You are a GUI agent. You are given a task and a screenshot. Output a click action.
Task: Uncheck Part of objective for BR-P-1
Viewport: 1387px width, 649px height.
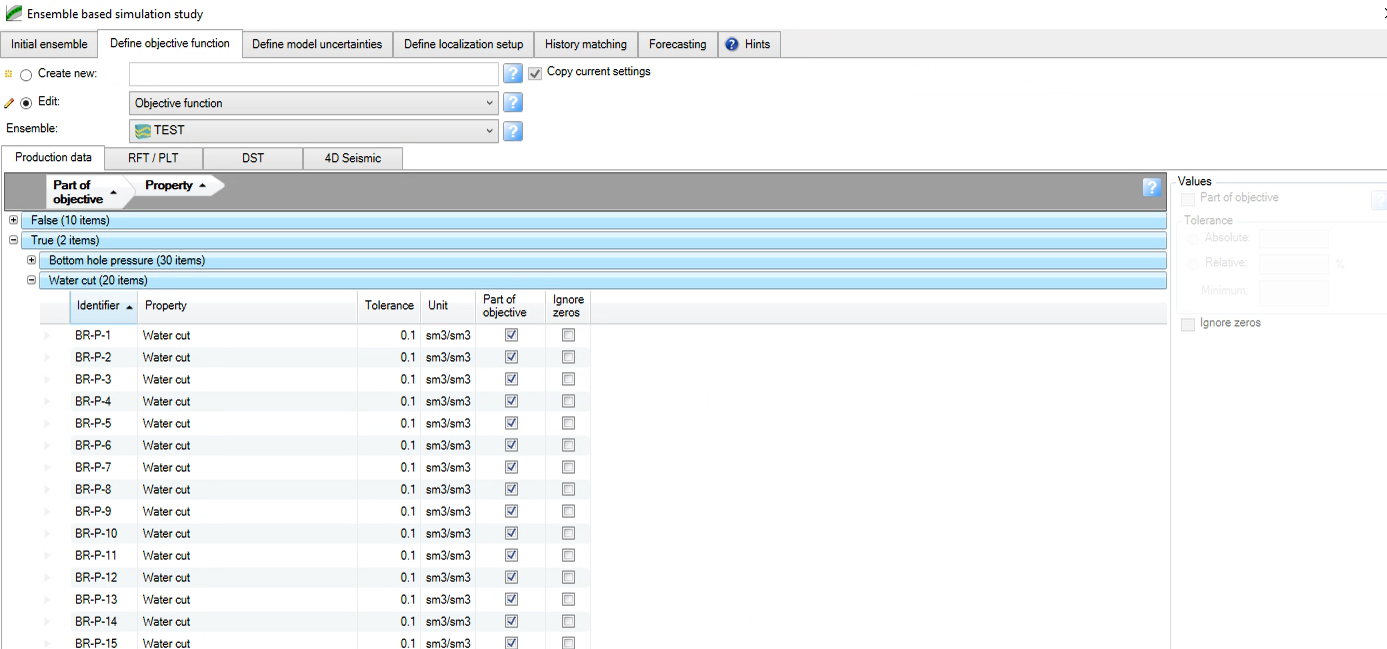511,335
